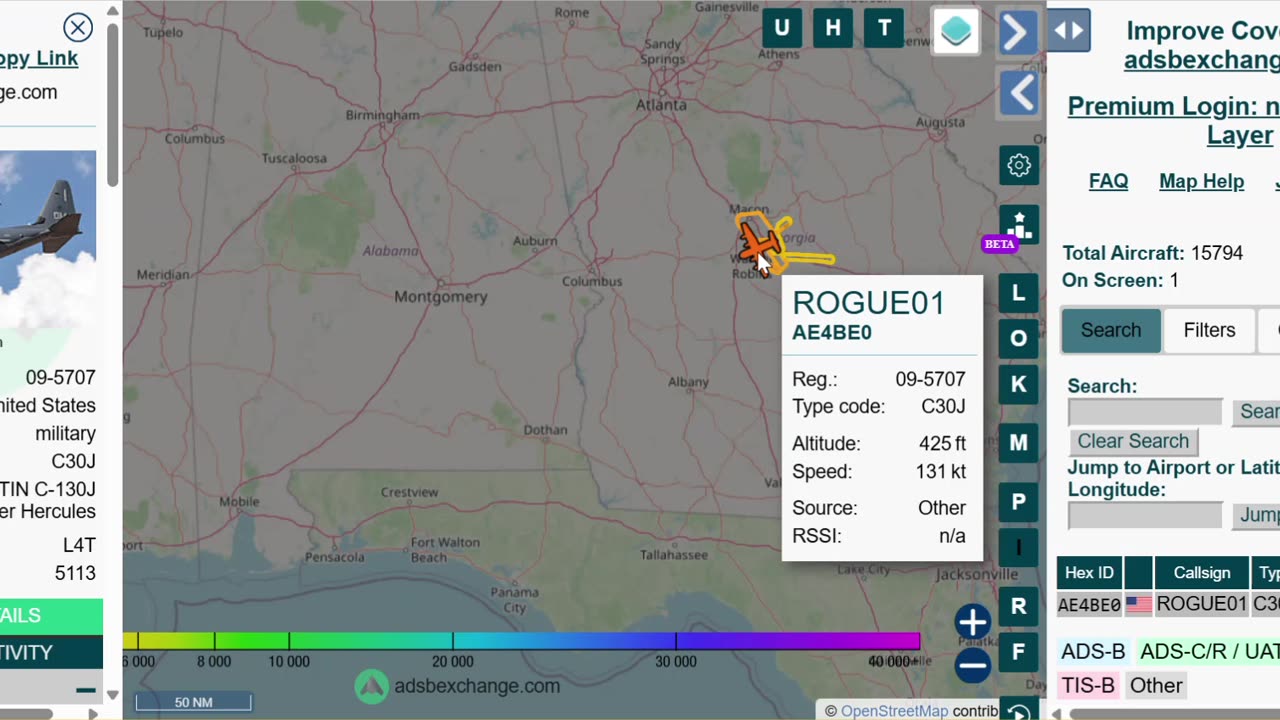
Task: Open the adsbexchange improve coverage link
Action: [x=1201, y=60]
